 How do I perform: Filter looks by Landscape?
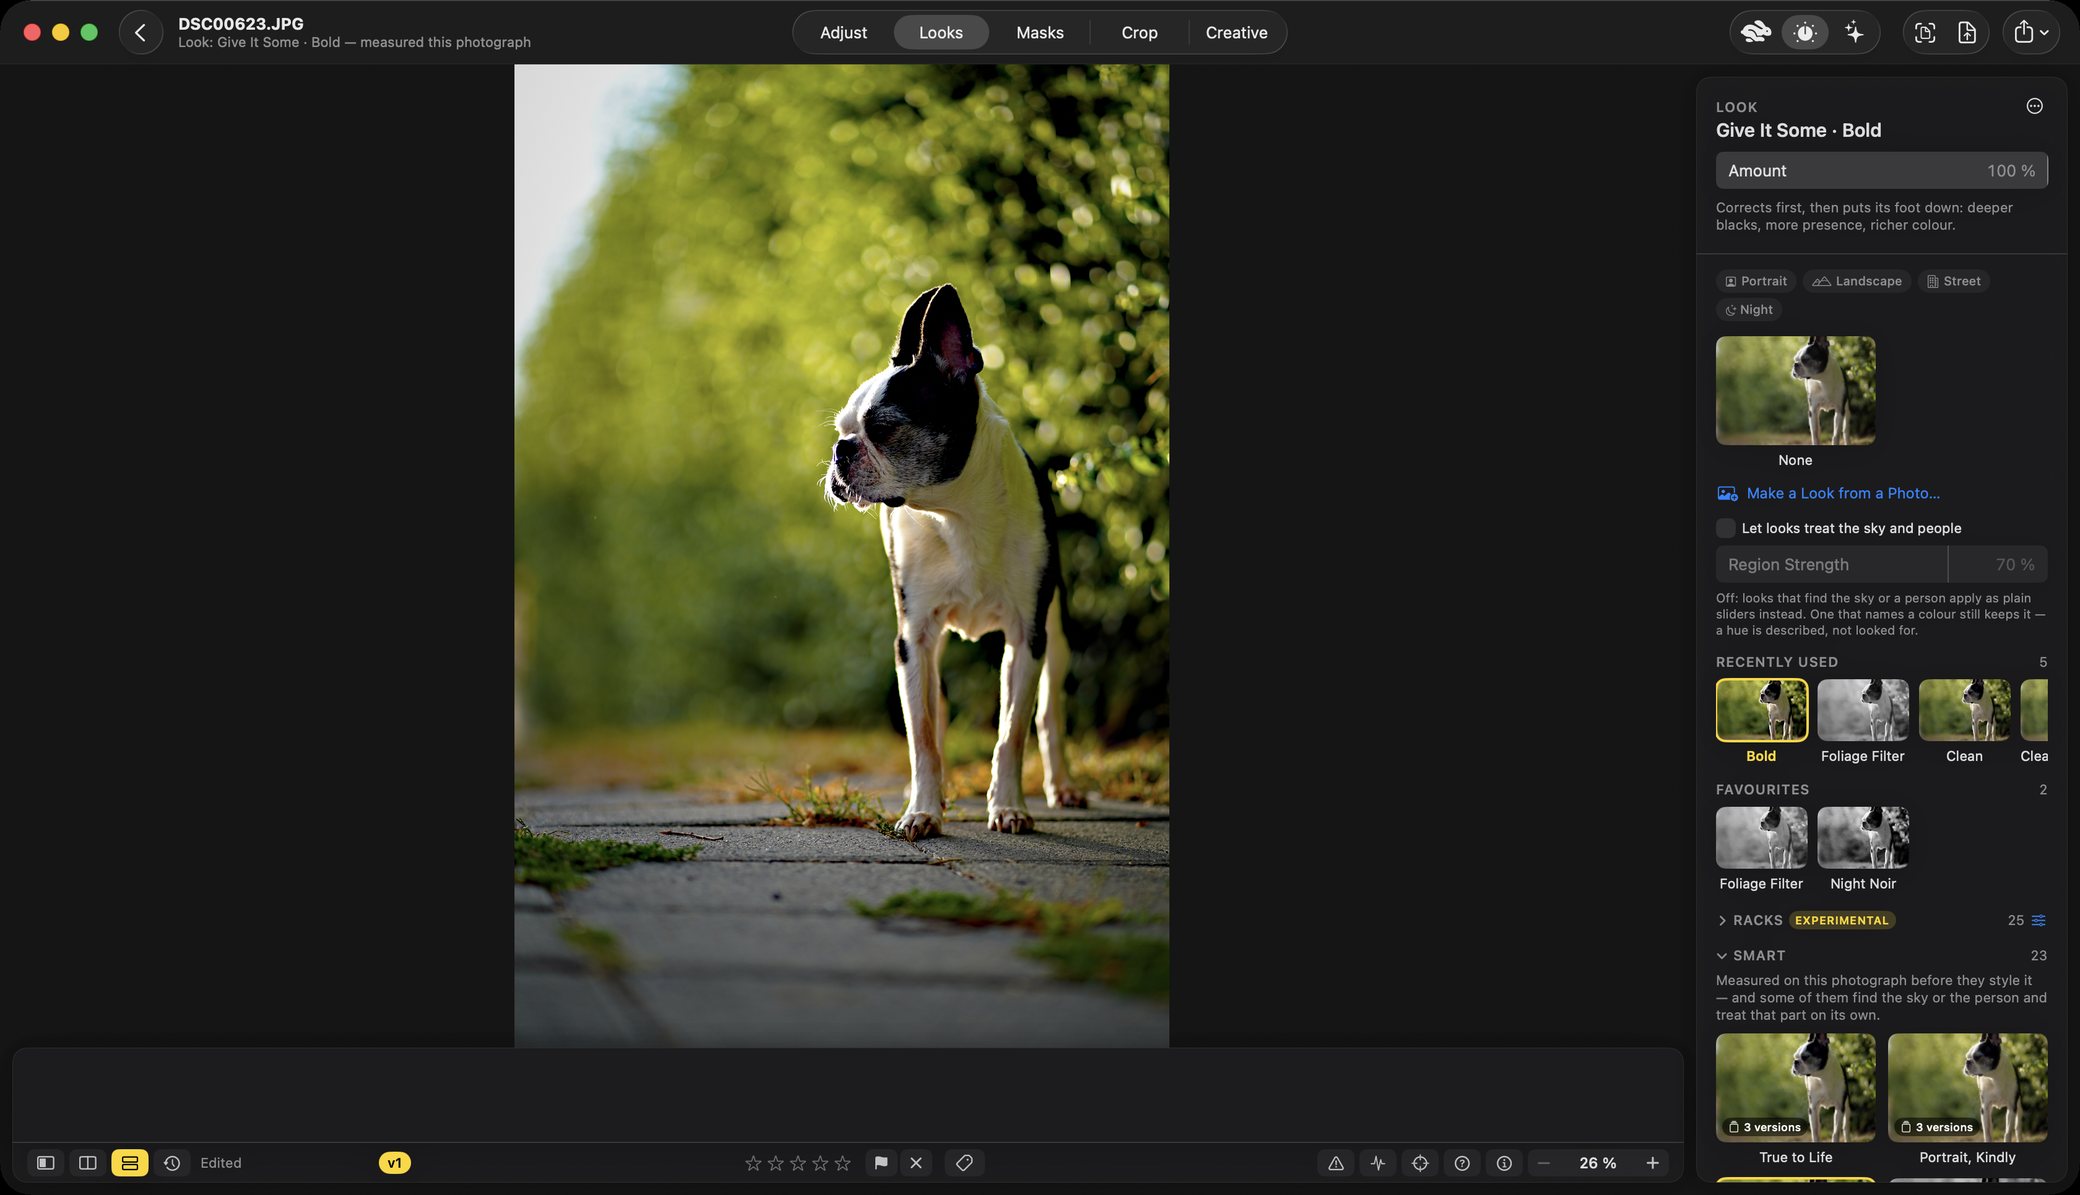[1857, 281]
